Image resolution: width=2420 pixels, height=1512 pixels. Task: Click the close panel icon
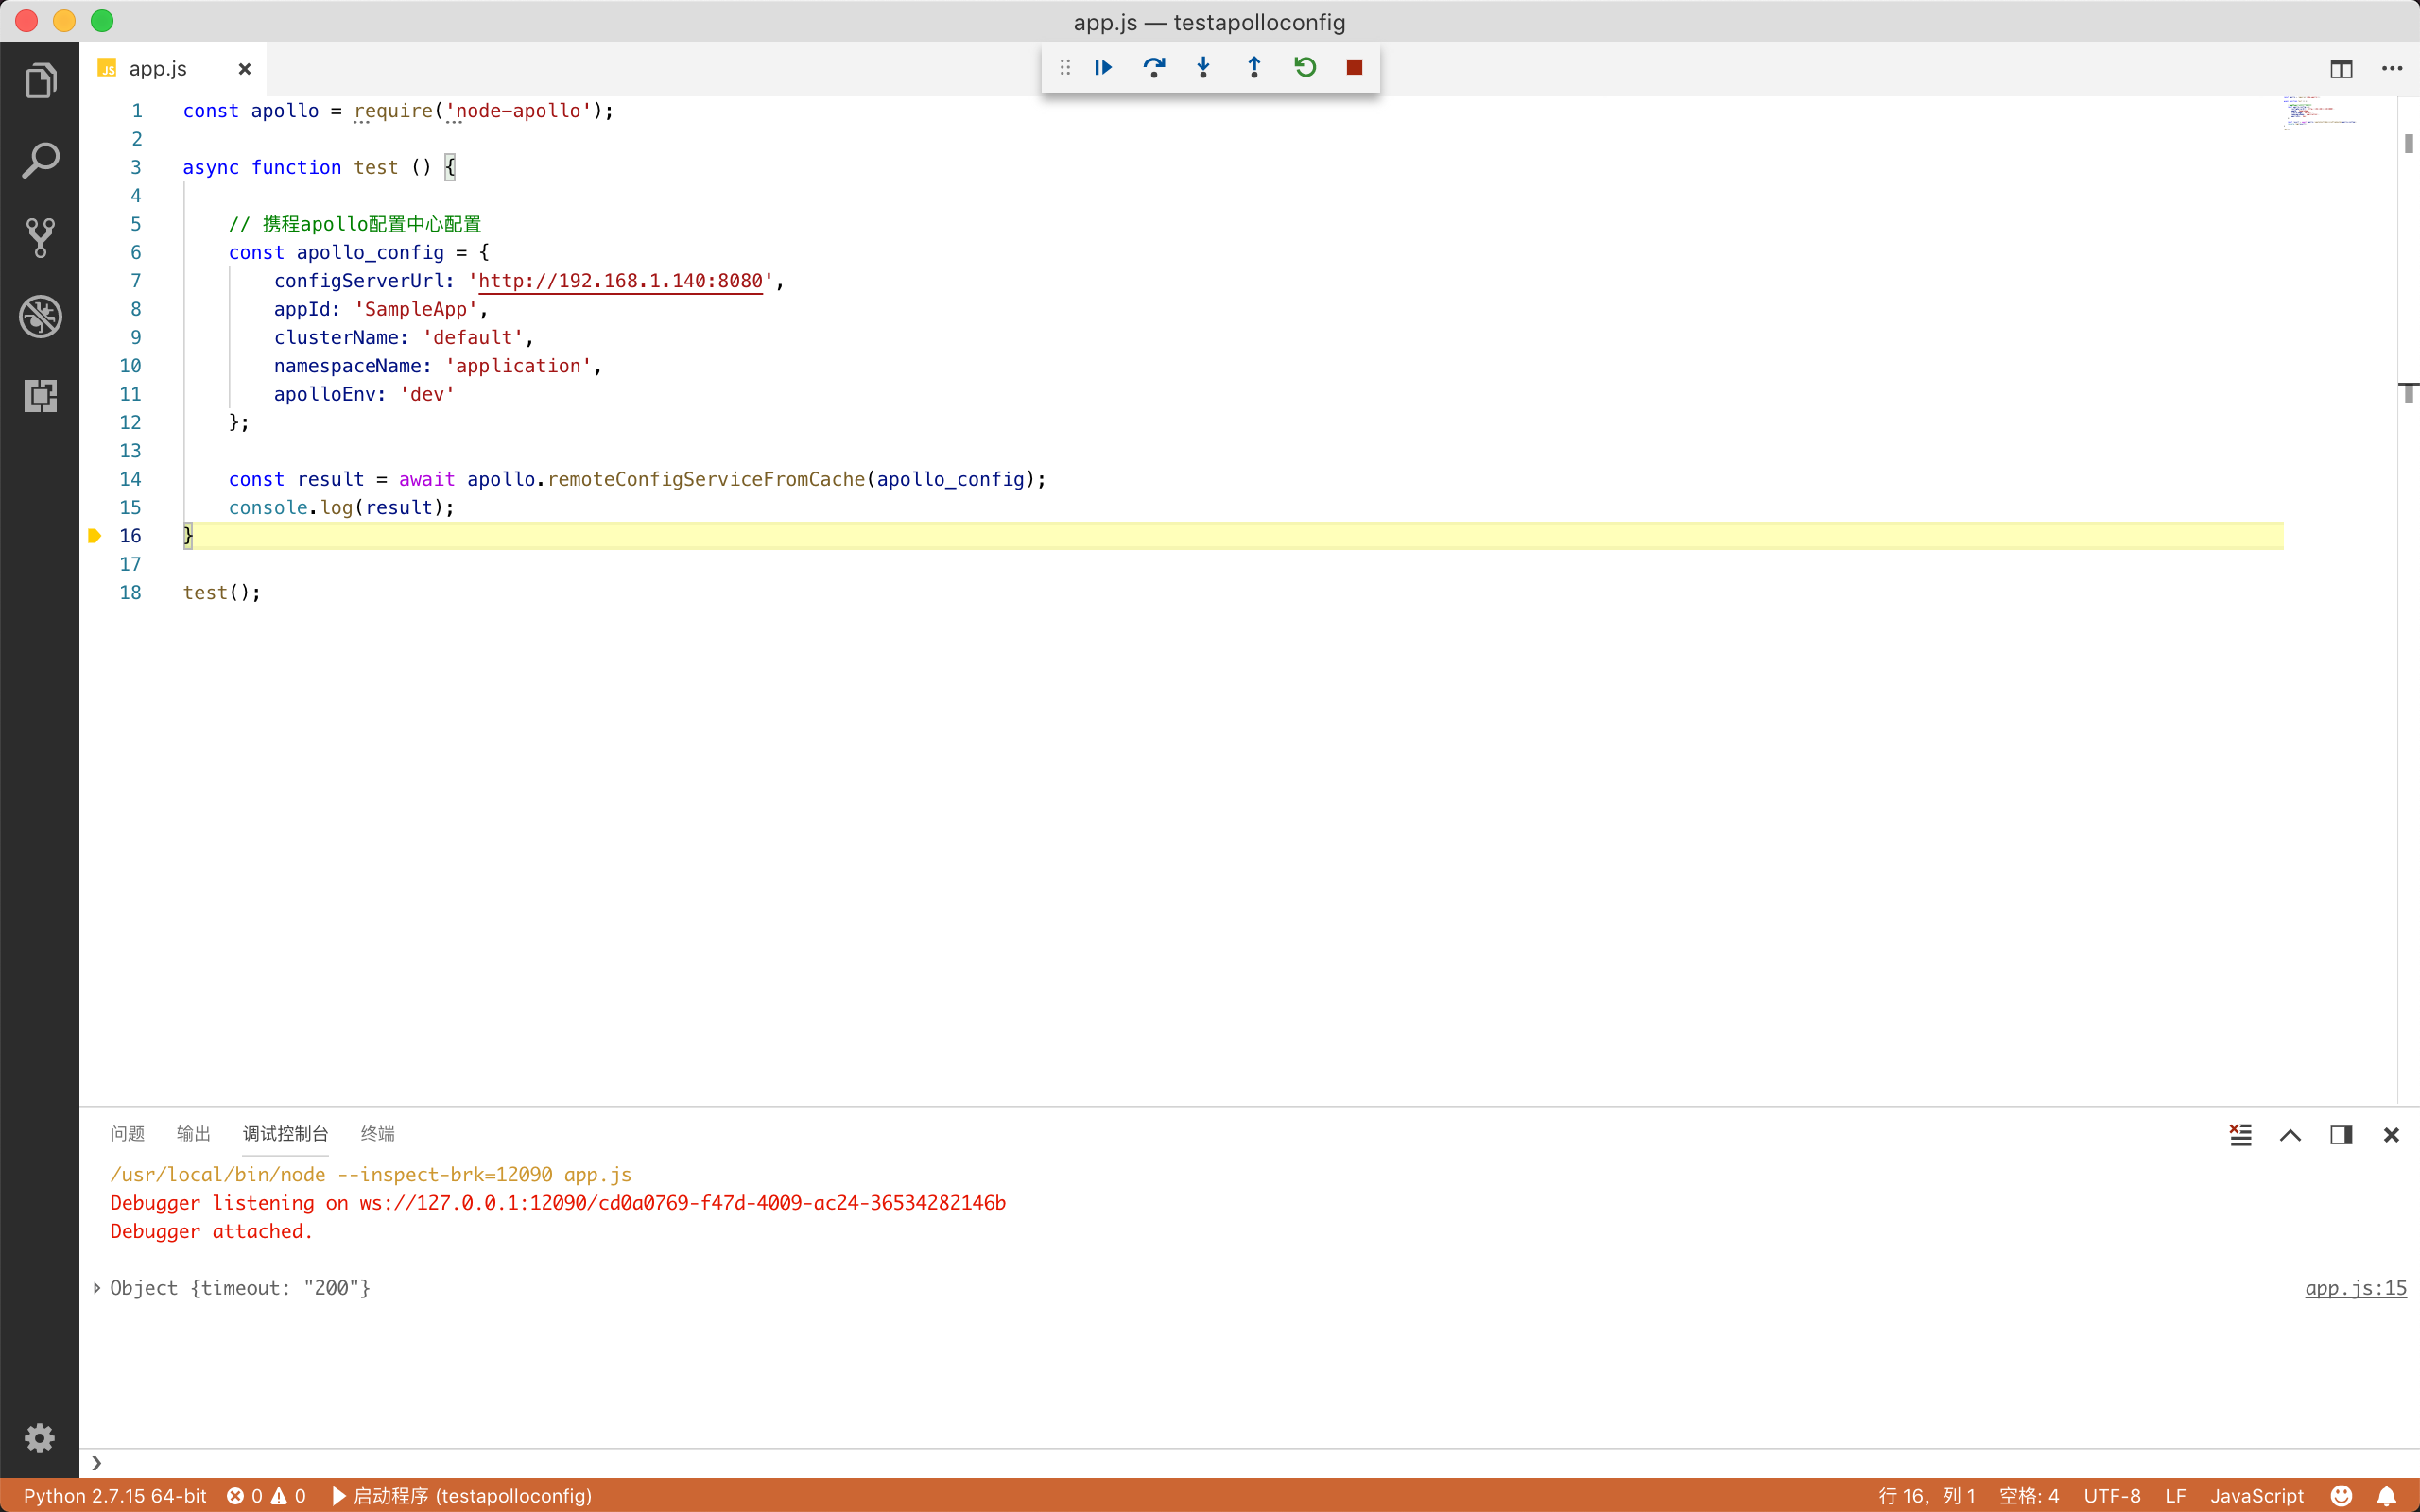tap(2394, 1134)
